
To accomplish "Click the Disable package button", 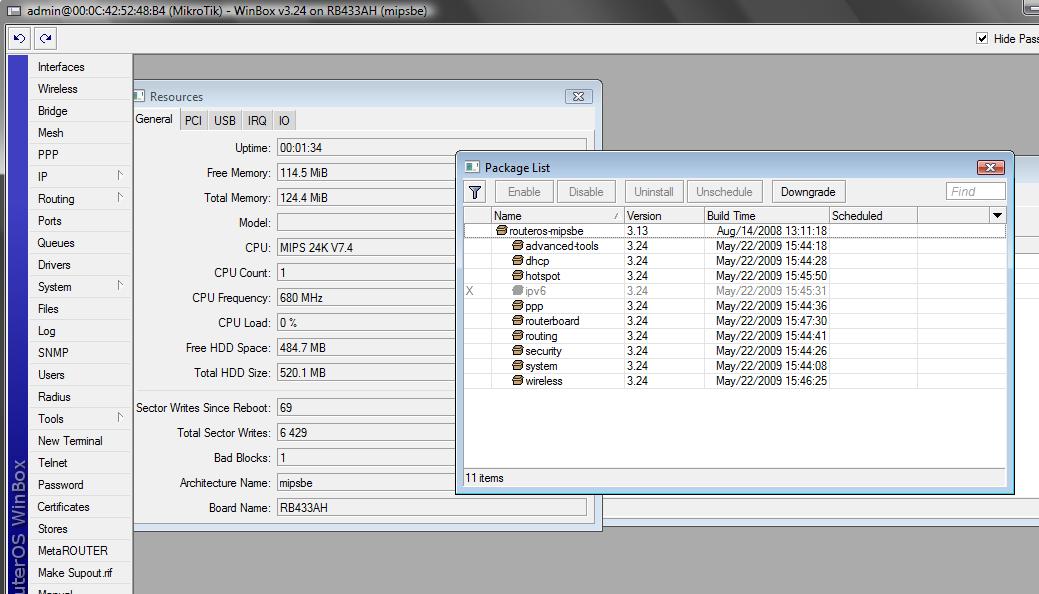I will pyautogui.click(x=586, y=192).
